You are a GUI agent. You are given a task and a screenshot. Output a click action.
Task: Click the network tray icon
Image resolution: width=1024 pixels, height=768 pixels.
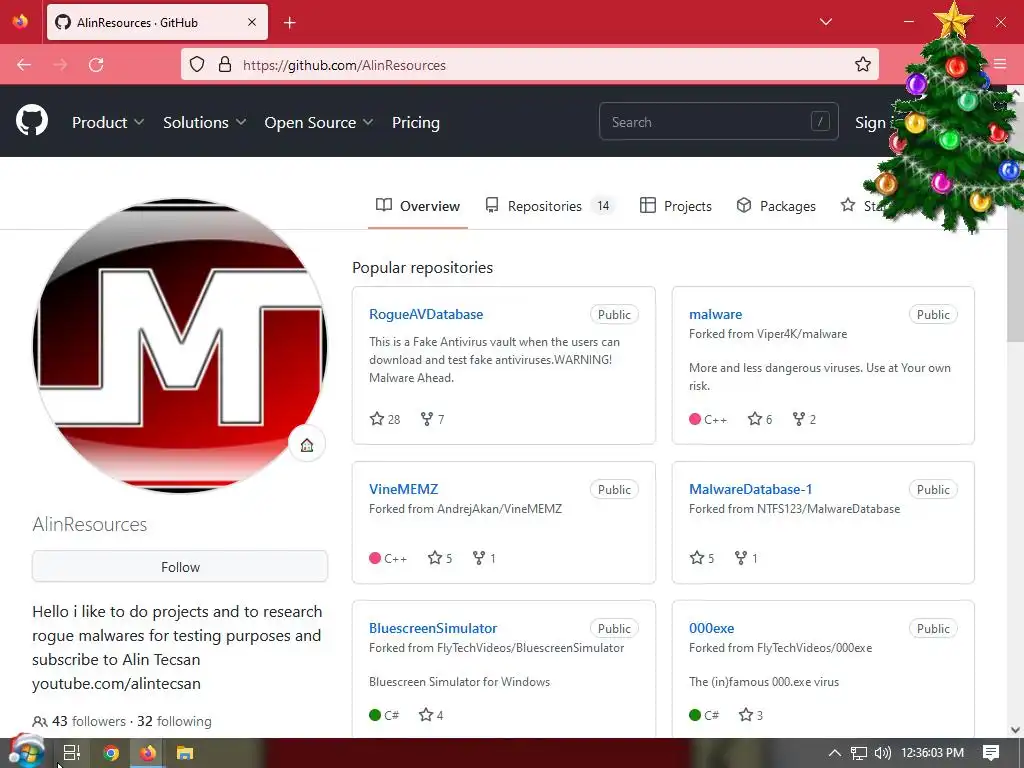click(859, 753)
